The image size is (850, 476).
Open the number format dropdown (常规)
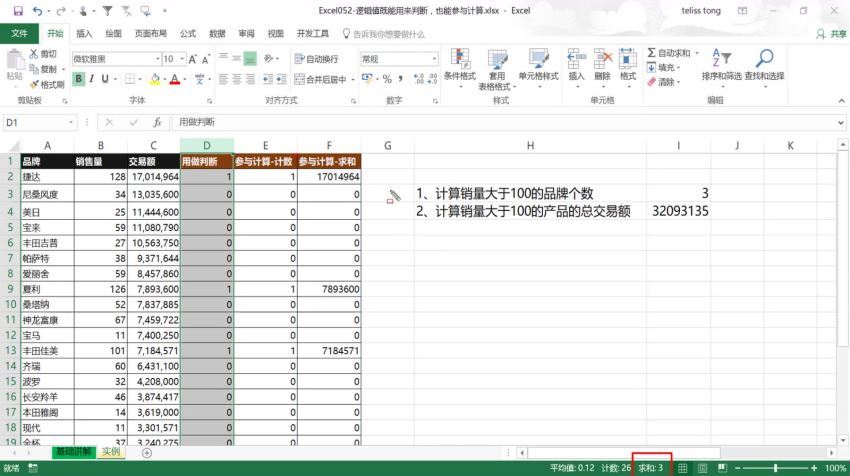435,59
